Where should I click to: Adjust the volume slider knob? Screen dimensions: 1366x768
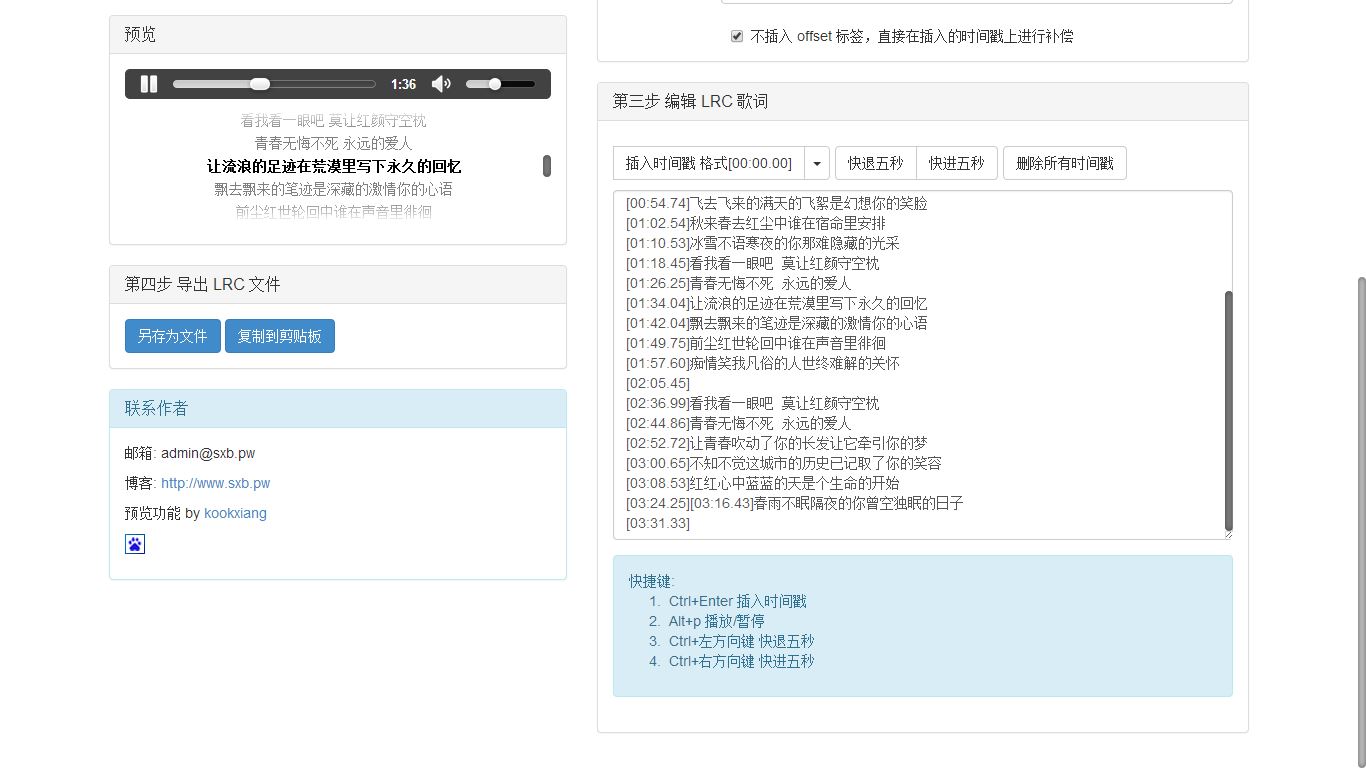[x=495, y=84]
